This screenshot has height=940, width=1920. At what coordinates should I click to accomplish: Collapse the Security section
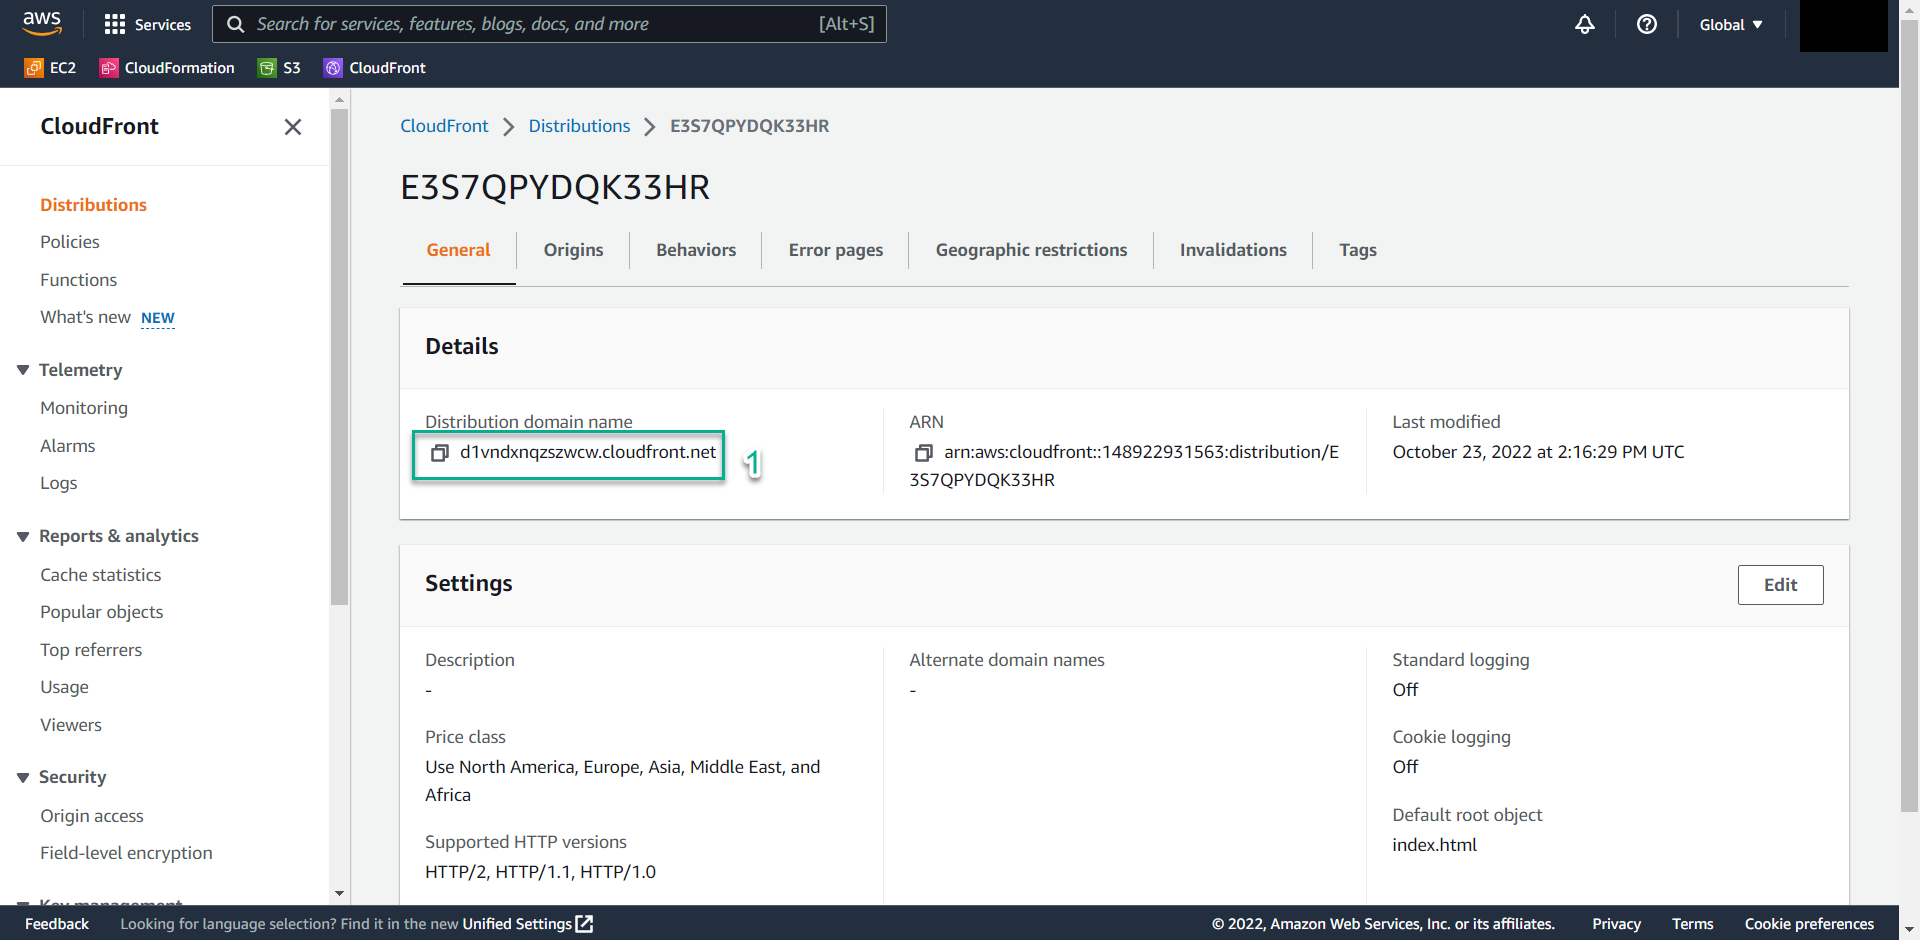pyautogui.click(x=23, y=778)
